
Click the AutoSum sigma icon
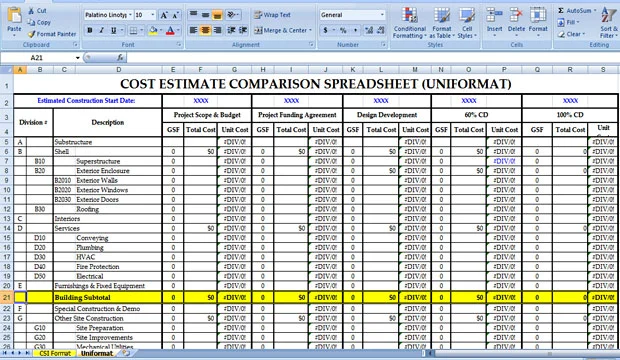click(561, 11)
